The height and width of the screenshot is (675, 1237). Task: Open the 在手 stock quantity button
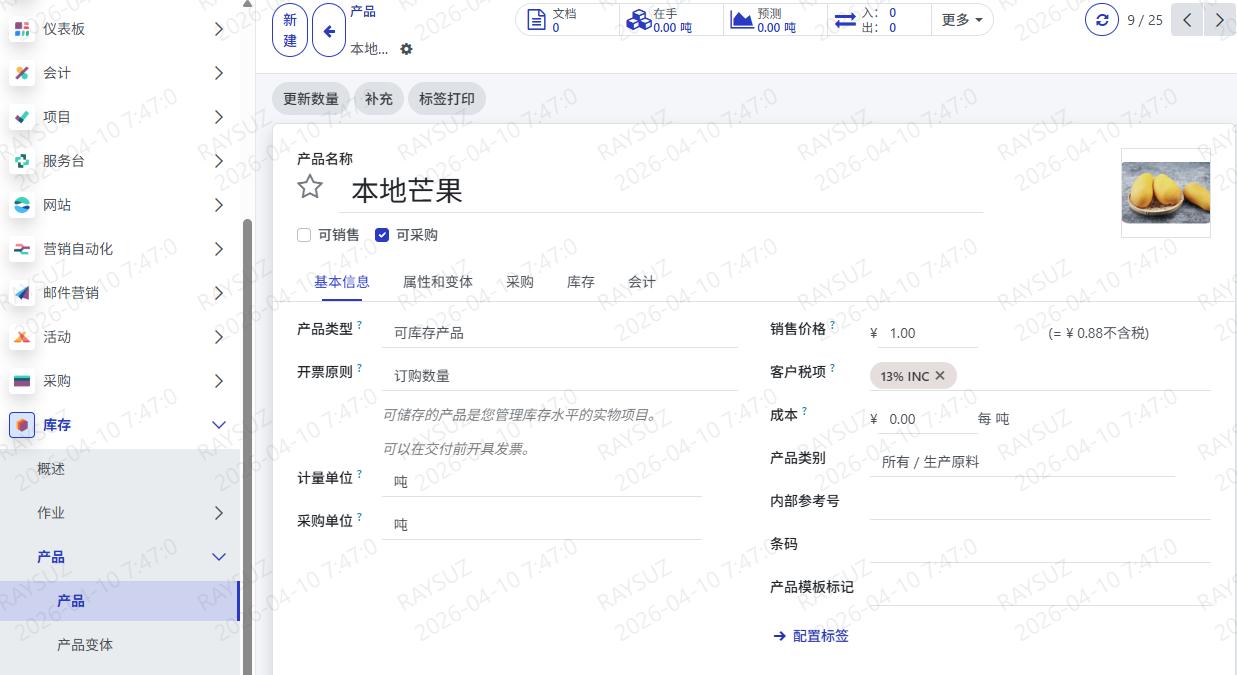click(671, 20)
